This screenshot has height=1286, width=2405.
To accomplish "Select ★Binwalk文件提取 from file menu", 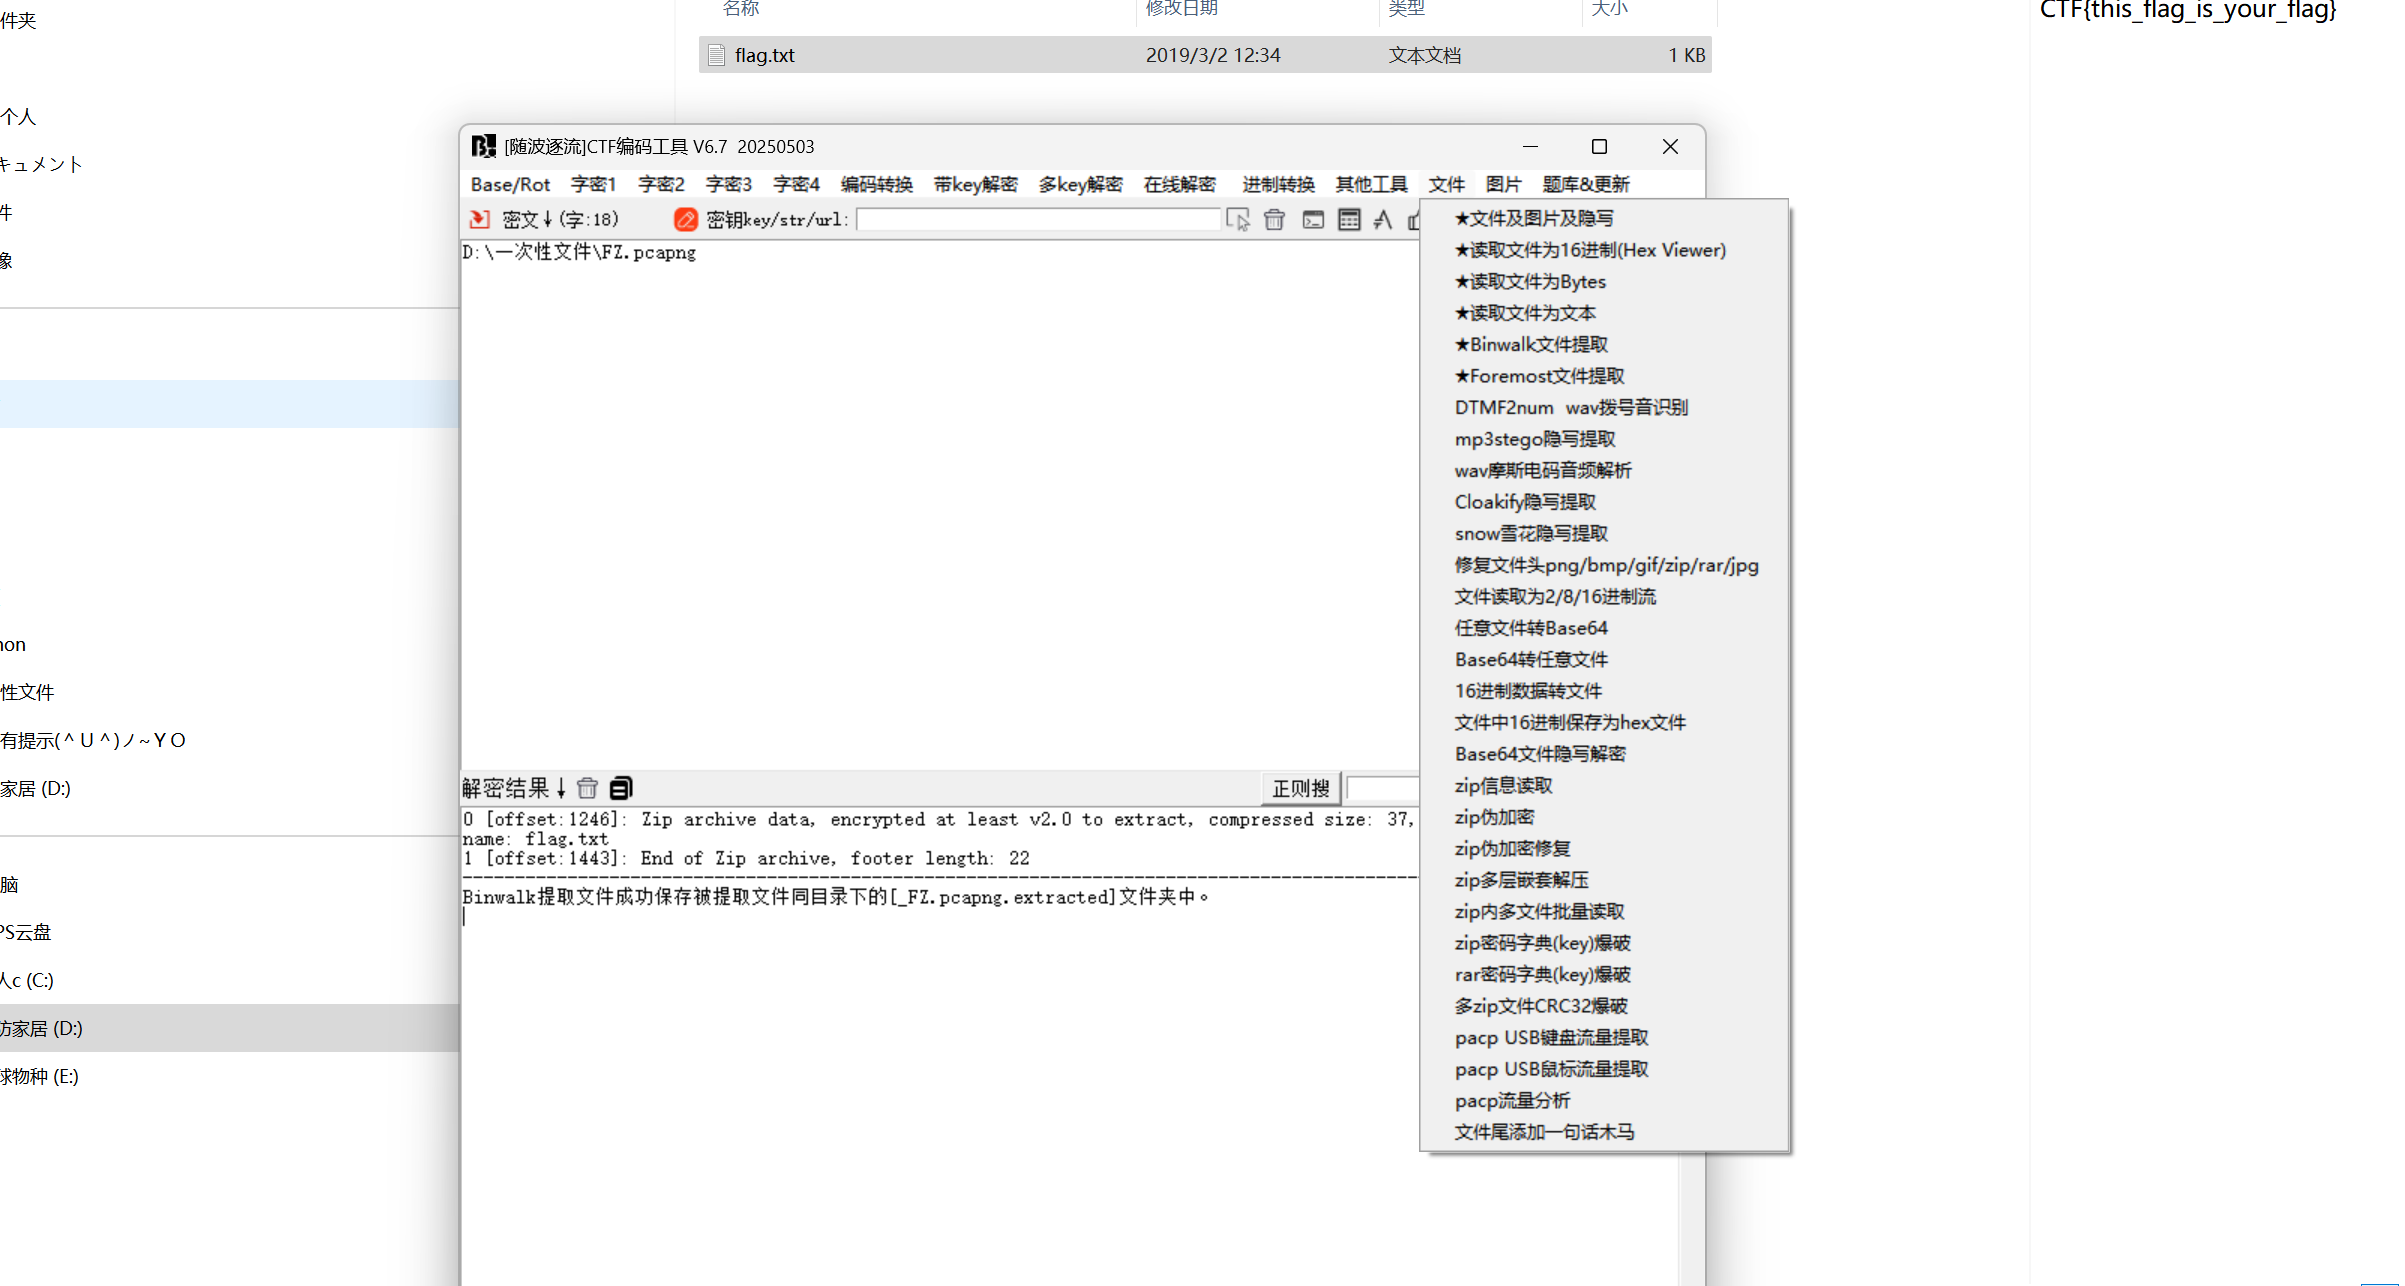I will [x=1531, y=344].
